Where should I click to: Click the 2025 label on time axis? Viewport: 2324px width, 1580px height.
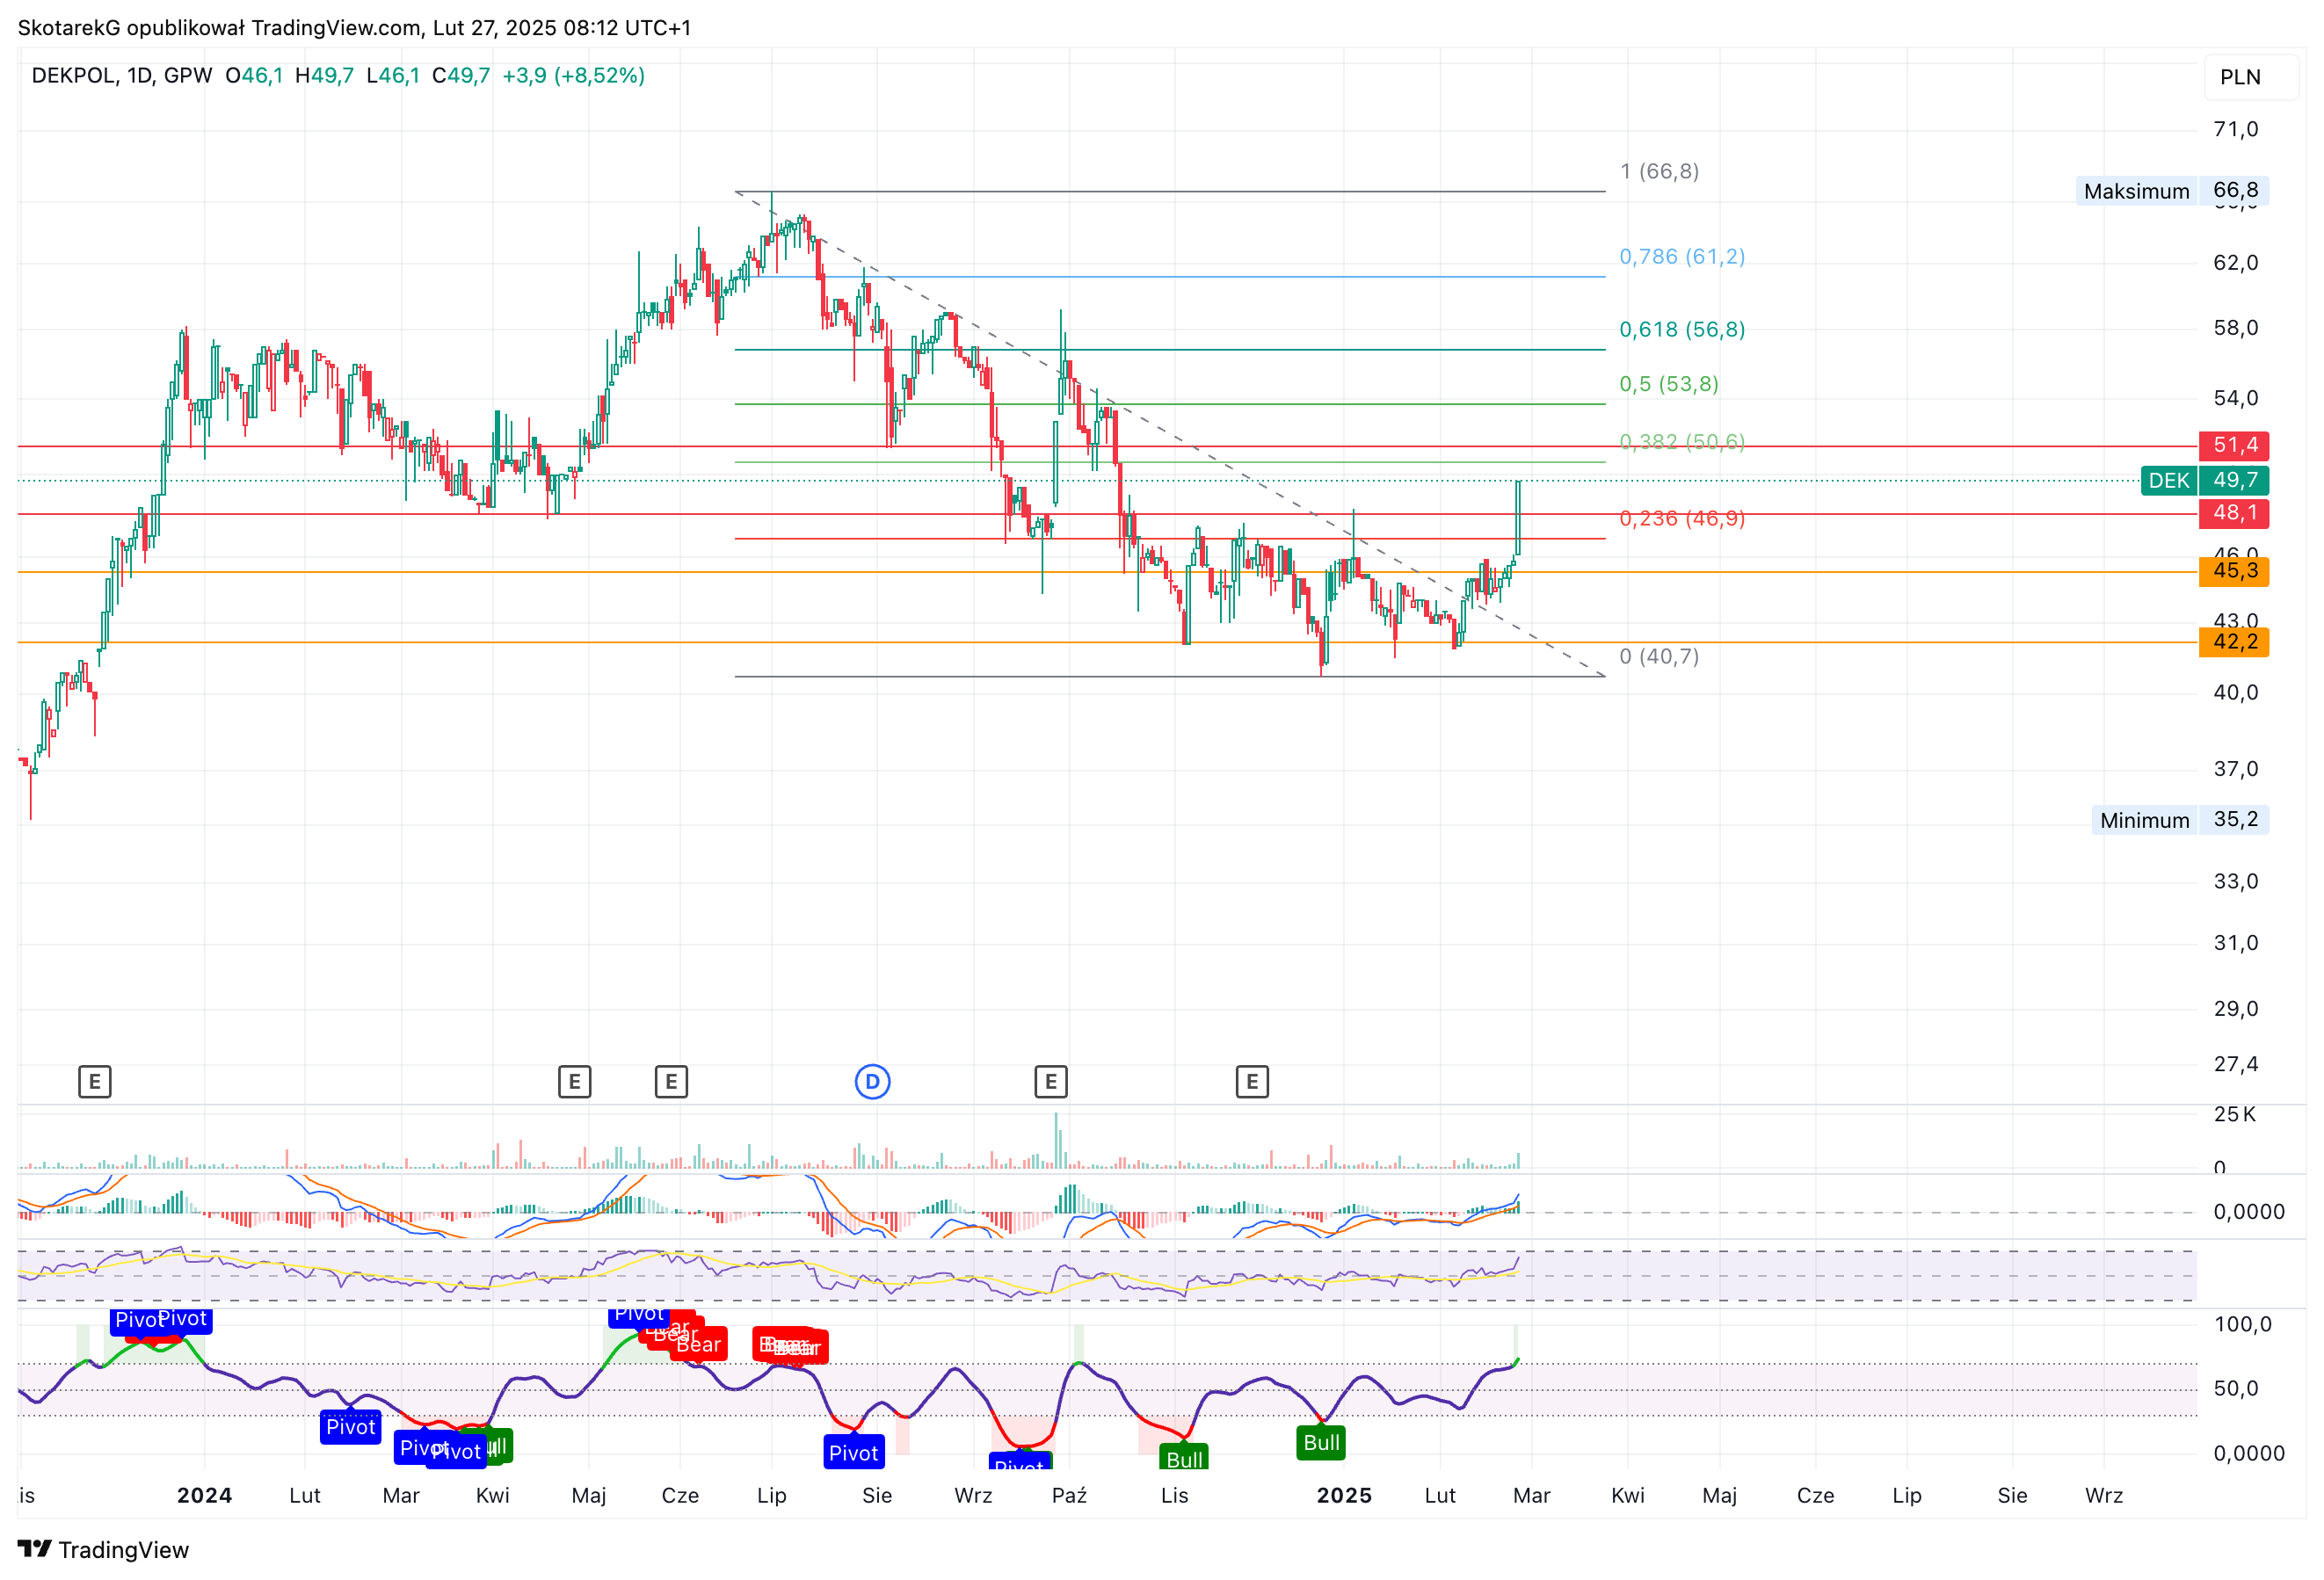[1344, 1495]
